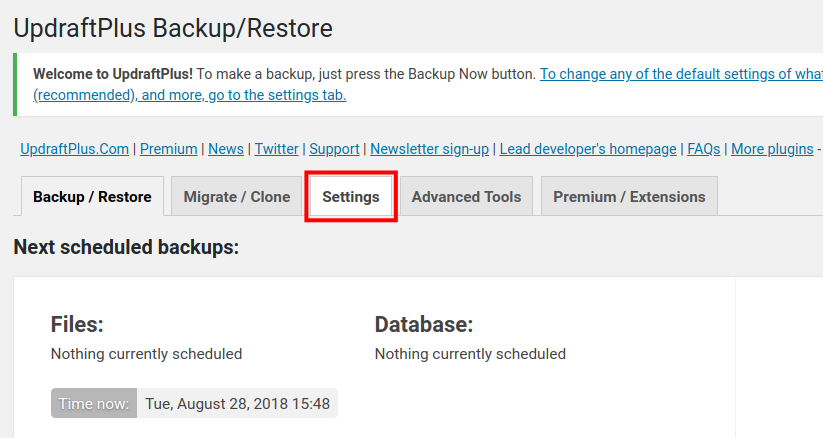Click the 'Database:' heading
823x438 pixels.
(423, 324)
